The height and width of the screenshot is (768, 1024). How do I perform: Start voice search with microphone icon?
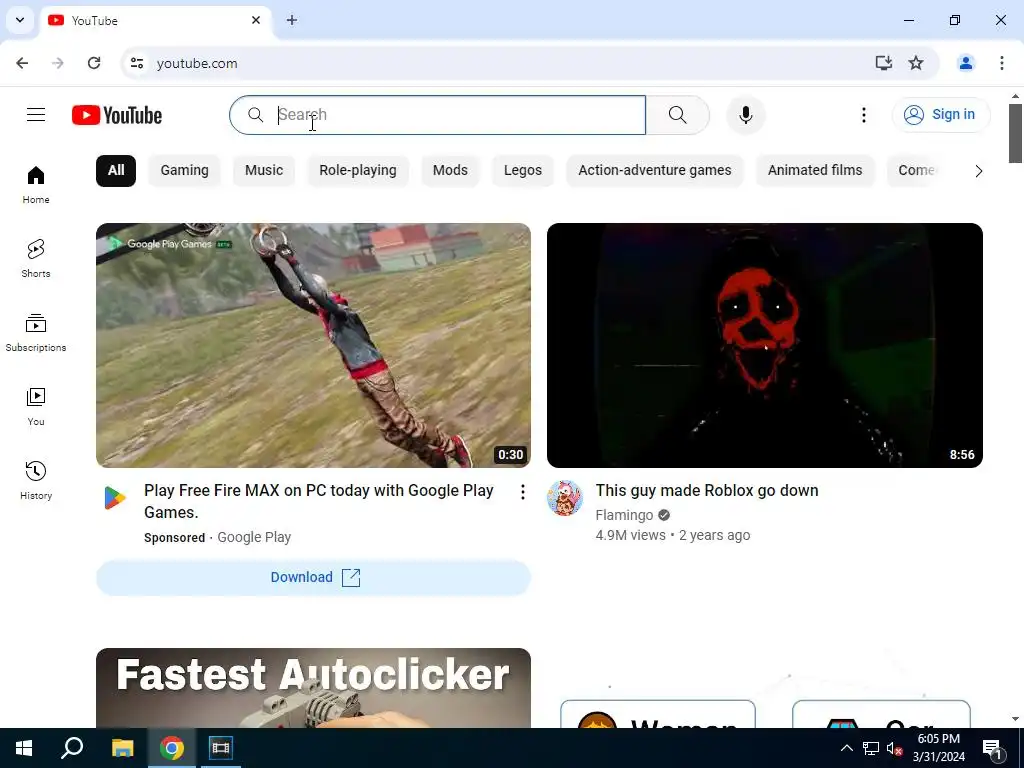[x=745, y=115]
